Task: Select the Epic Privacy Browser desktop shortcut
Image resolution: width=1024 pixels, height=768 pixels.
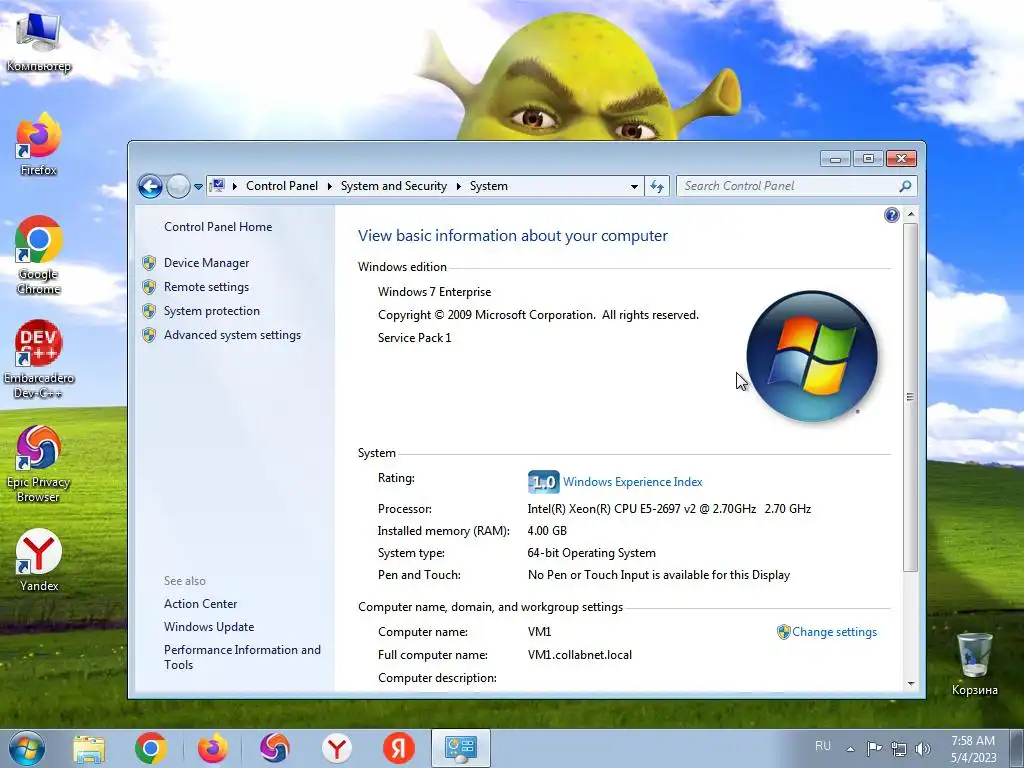Action: (39, 464)
